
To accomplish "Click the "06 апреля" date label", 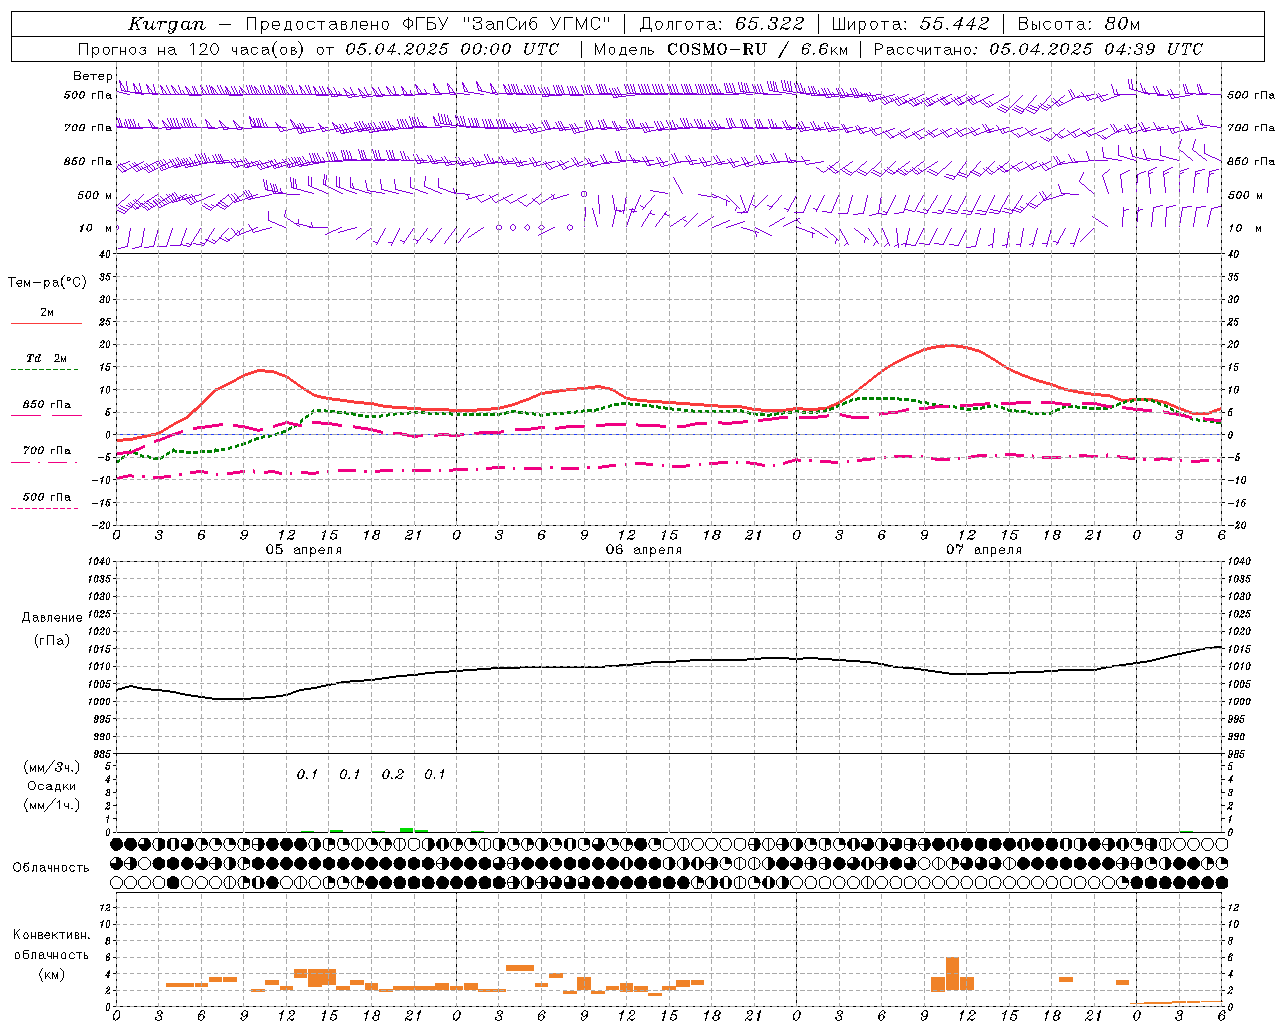I will (643, 550).
